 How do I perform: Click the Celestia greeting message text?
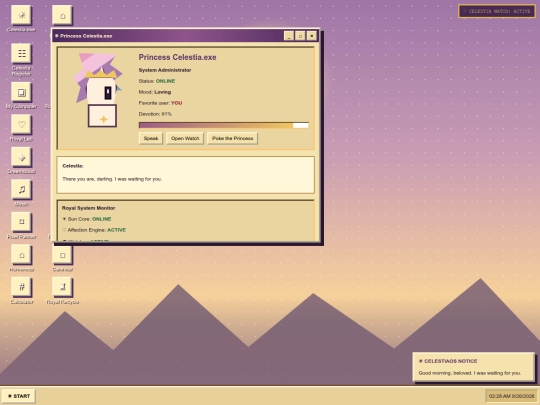[x=112, y=179]
